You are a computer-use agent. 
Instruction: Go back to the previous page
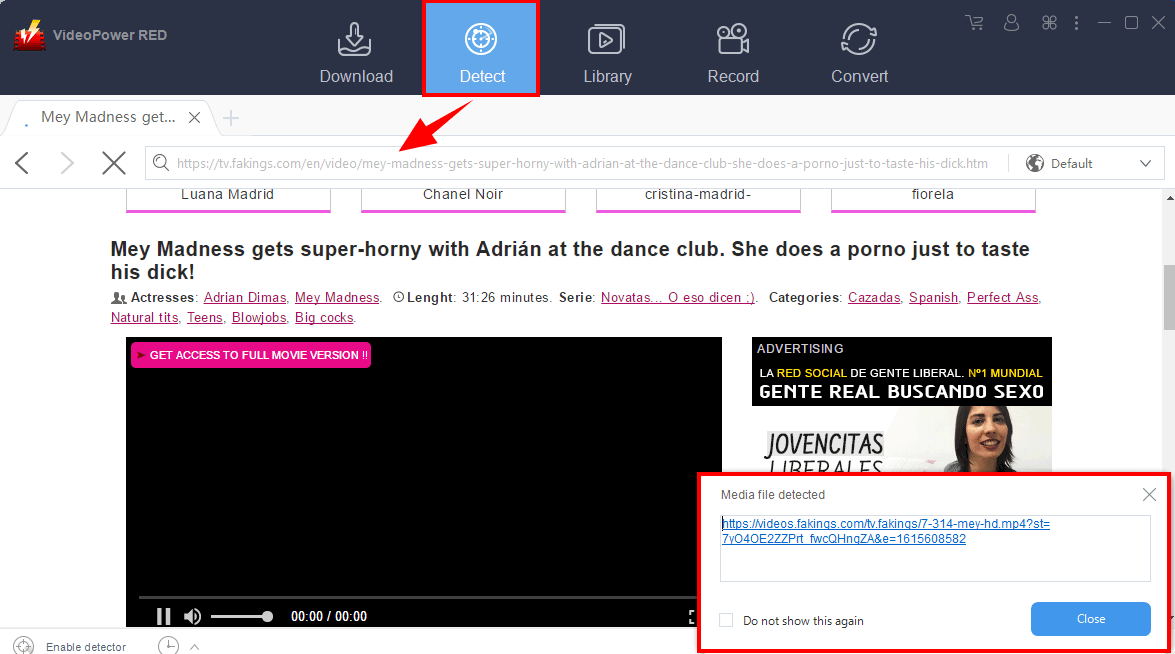coord(22,163)
